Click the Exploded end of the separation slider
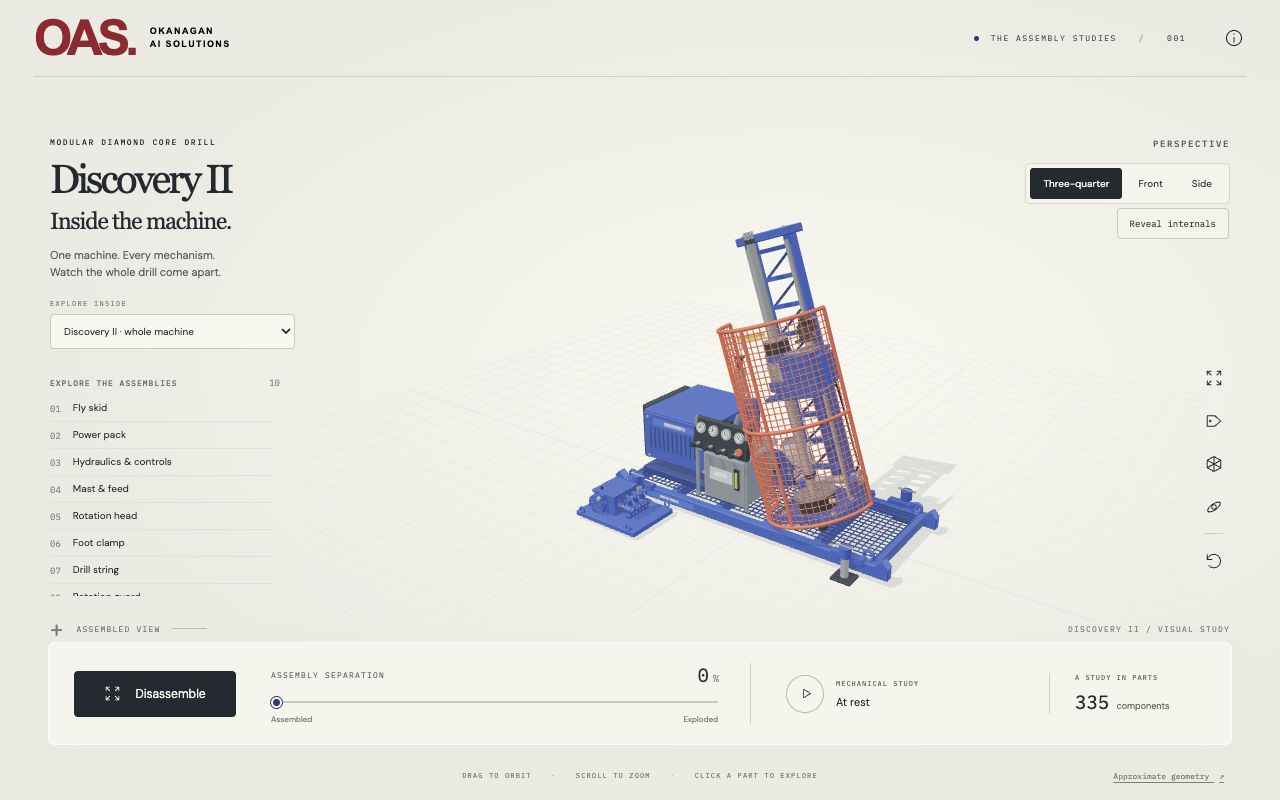Image resolution: width=1280 pixels, height=800 pixels. 700,719
